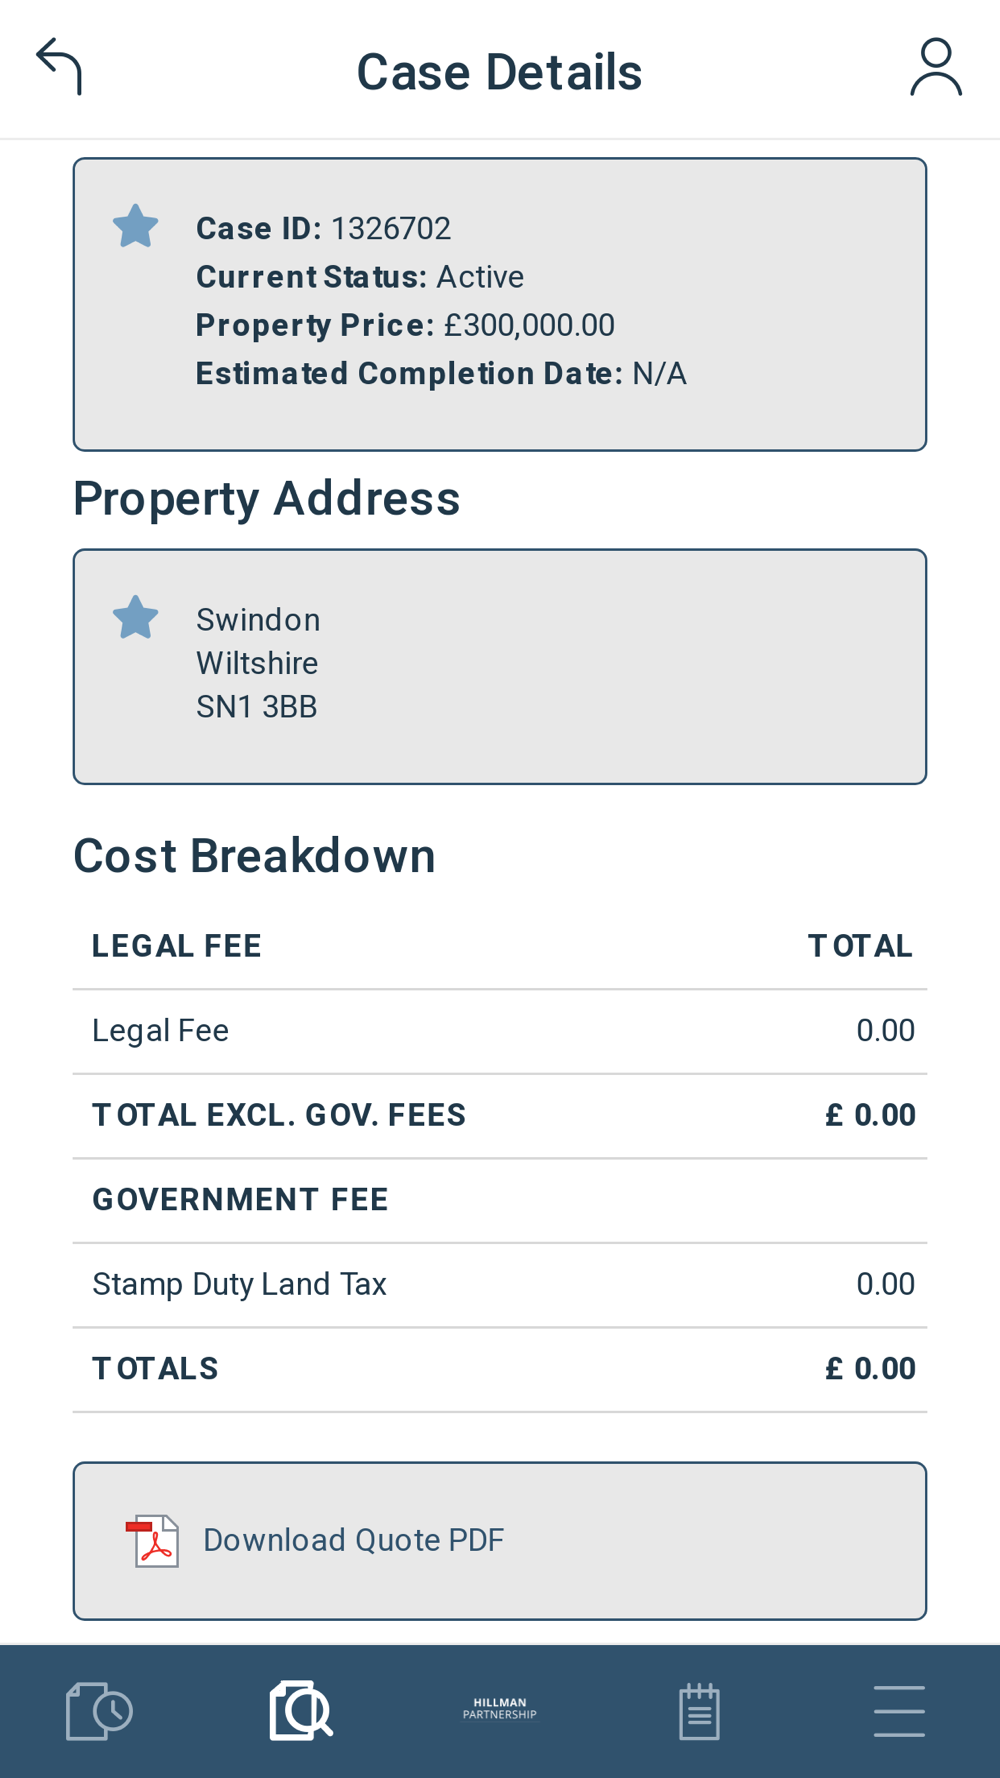Open the user profile icon
Viewport: 1000px width, 1778px height.
[x=936, y=67]
